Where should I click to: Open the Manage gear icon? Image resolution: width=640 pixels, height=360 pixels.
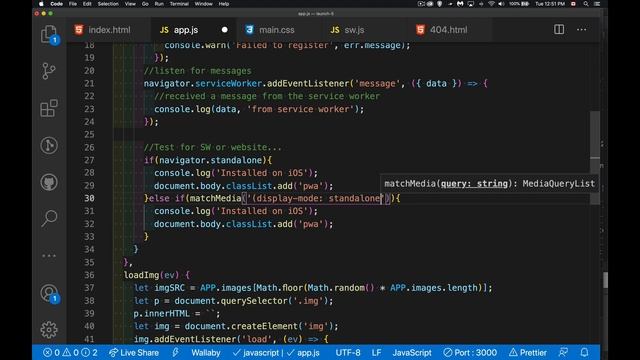(49, 329)
